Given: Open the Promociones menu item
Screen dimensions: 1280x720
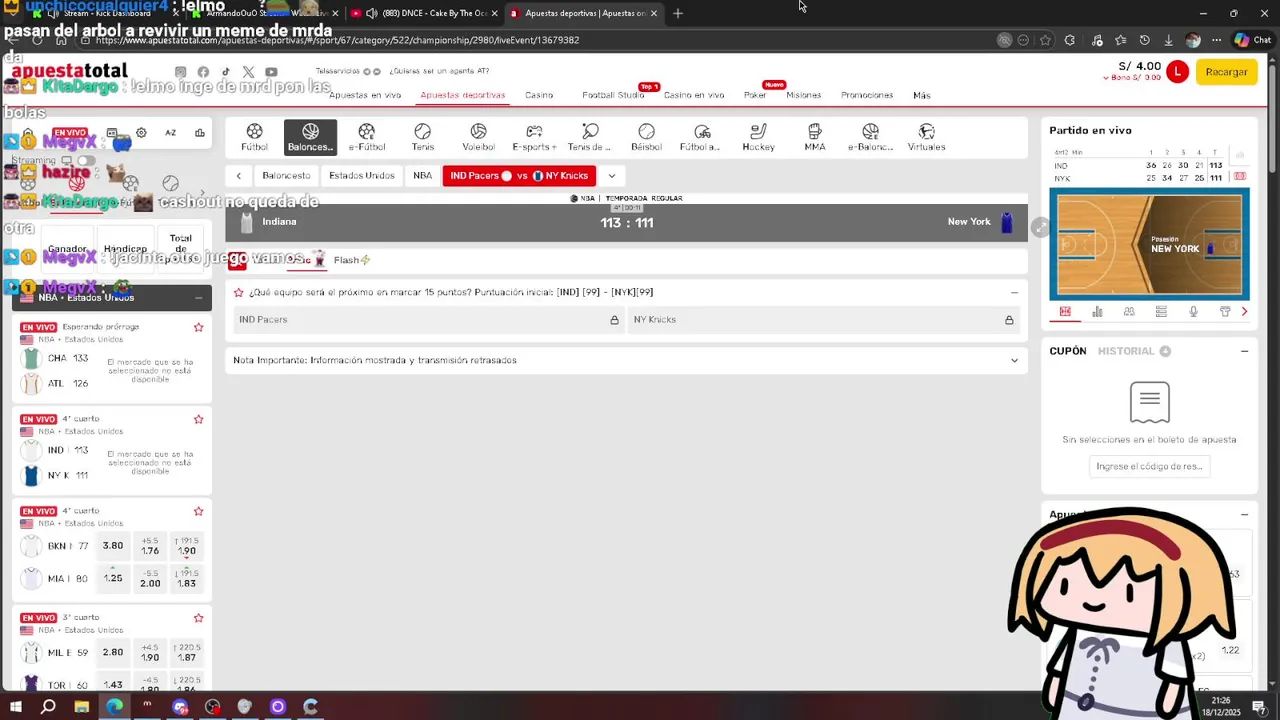Looking at the screenshot, I should click(x=867, y=95).
